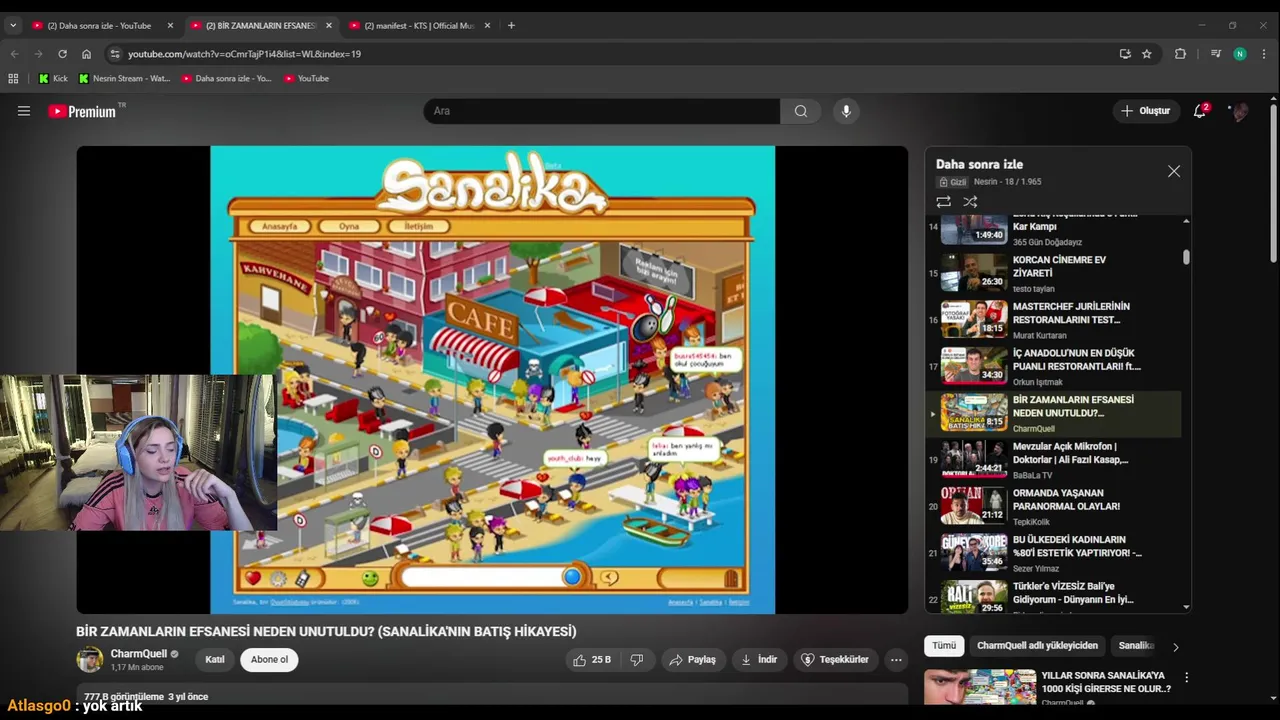Go to YouTube Premium home logo

[82, 111]
